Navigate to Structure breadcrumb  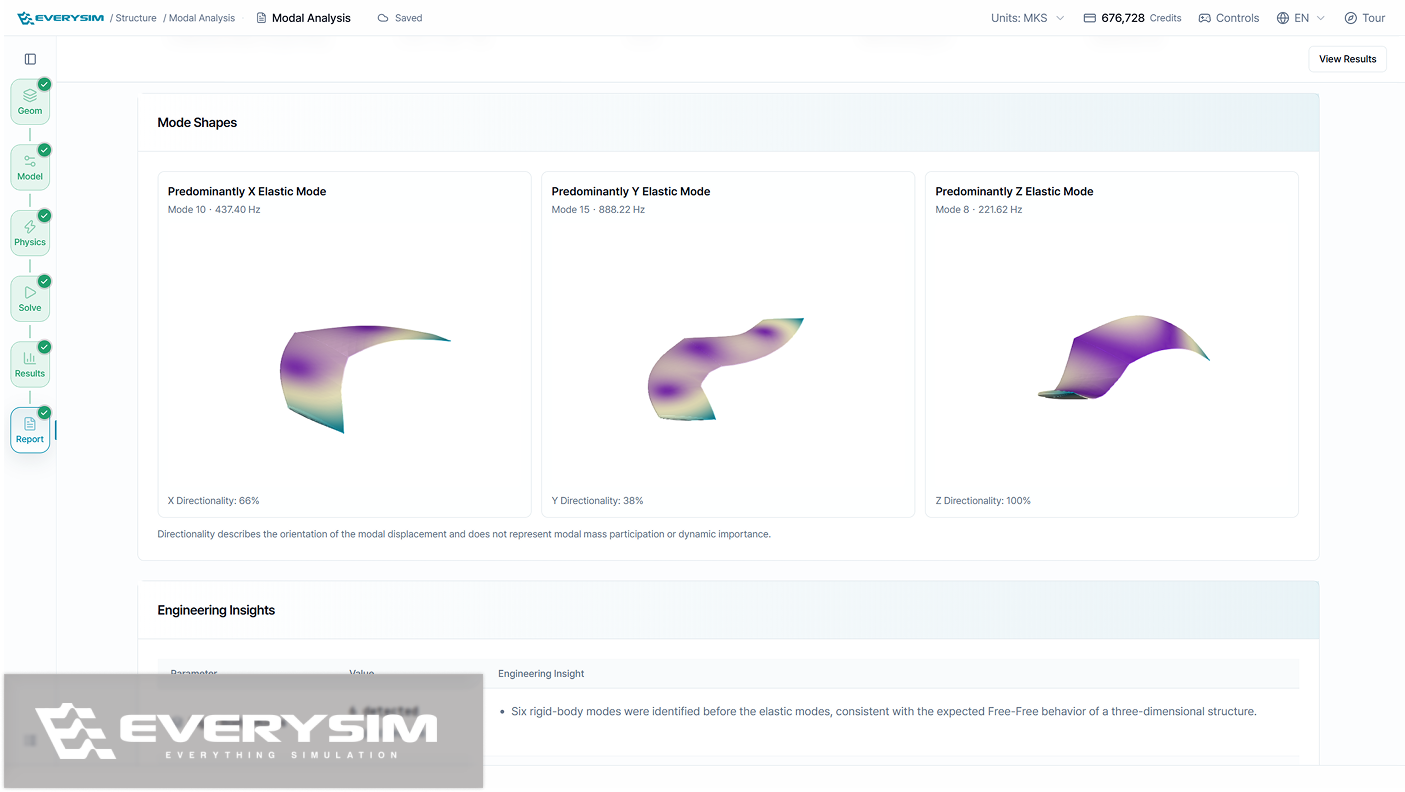136,18
